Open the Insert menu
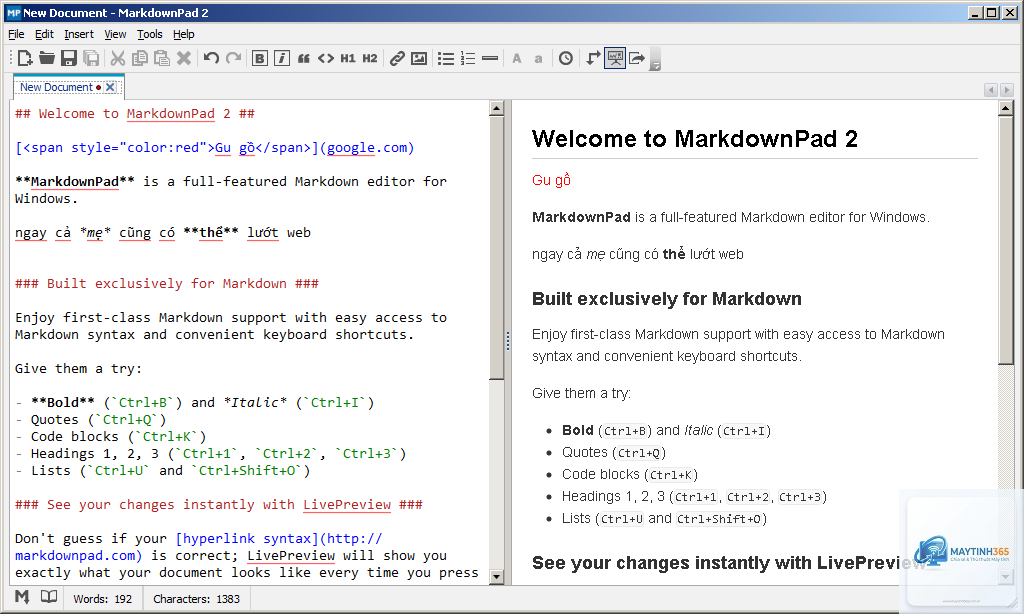The height and width of the screenshot is (614, 1024). tap(79, 34)
